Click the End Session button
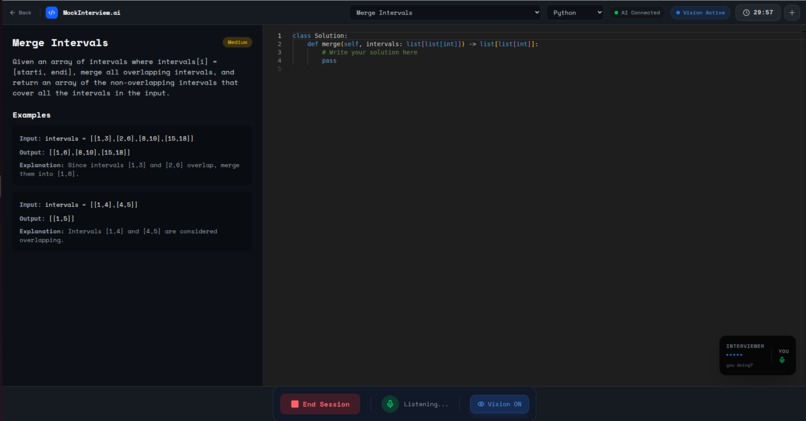 click(x=320, y=404)
